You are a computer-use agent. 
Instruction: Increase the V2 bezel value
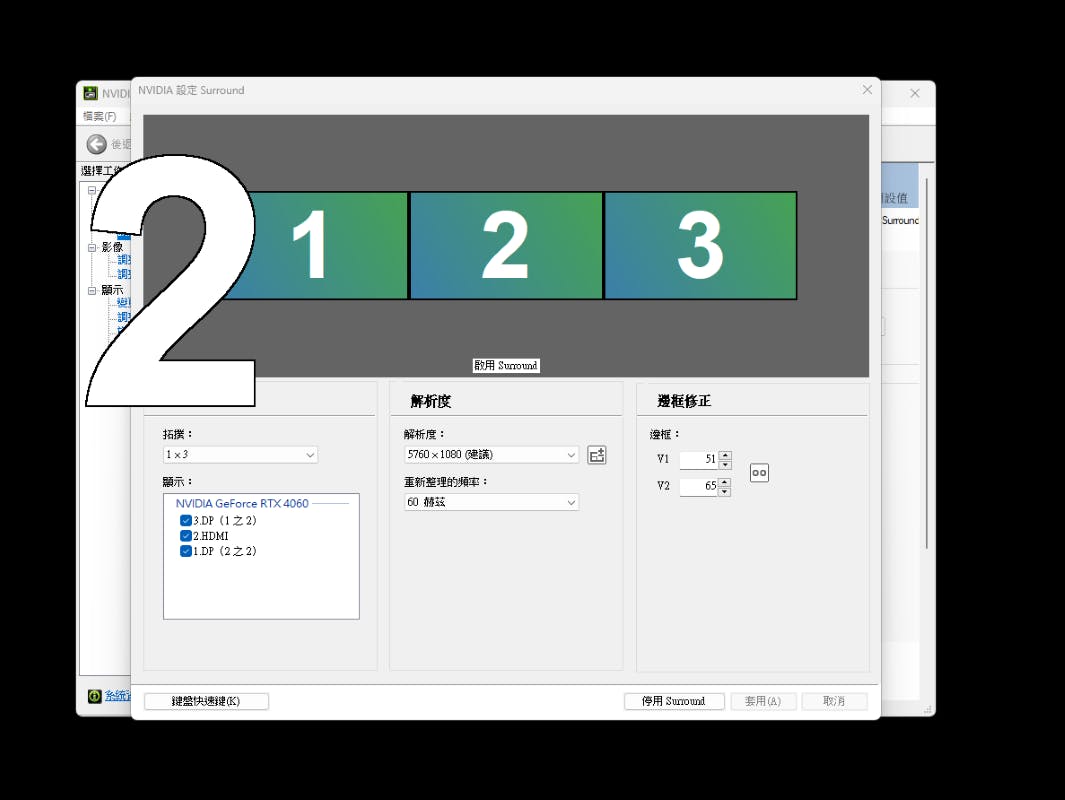pyautogui.click(x=725, y=482)
